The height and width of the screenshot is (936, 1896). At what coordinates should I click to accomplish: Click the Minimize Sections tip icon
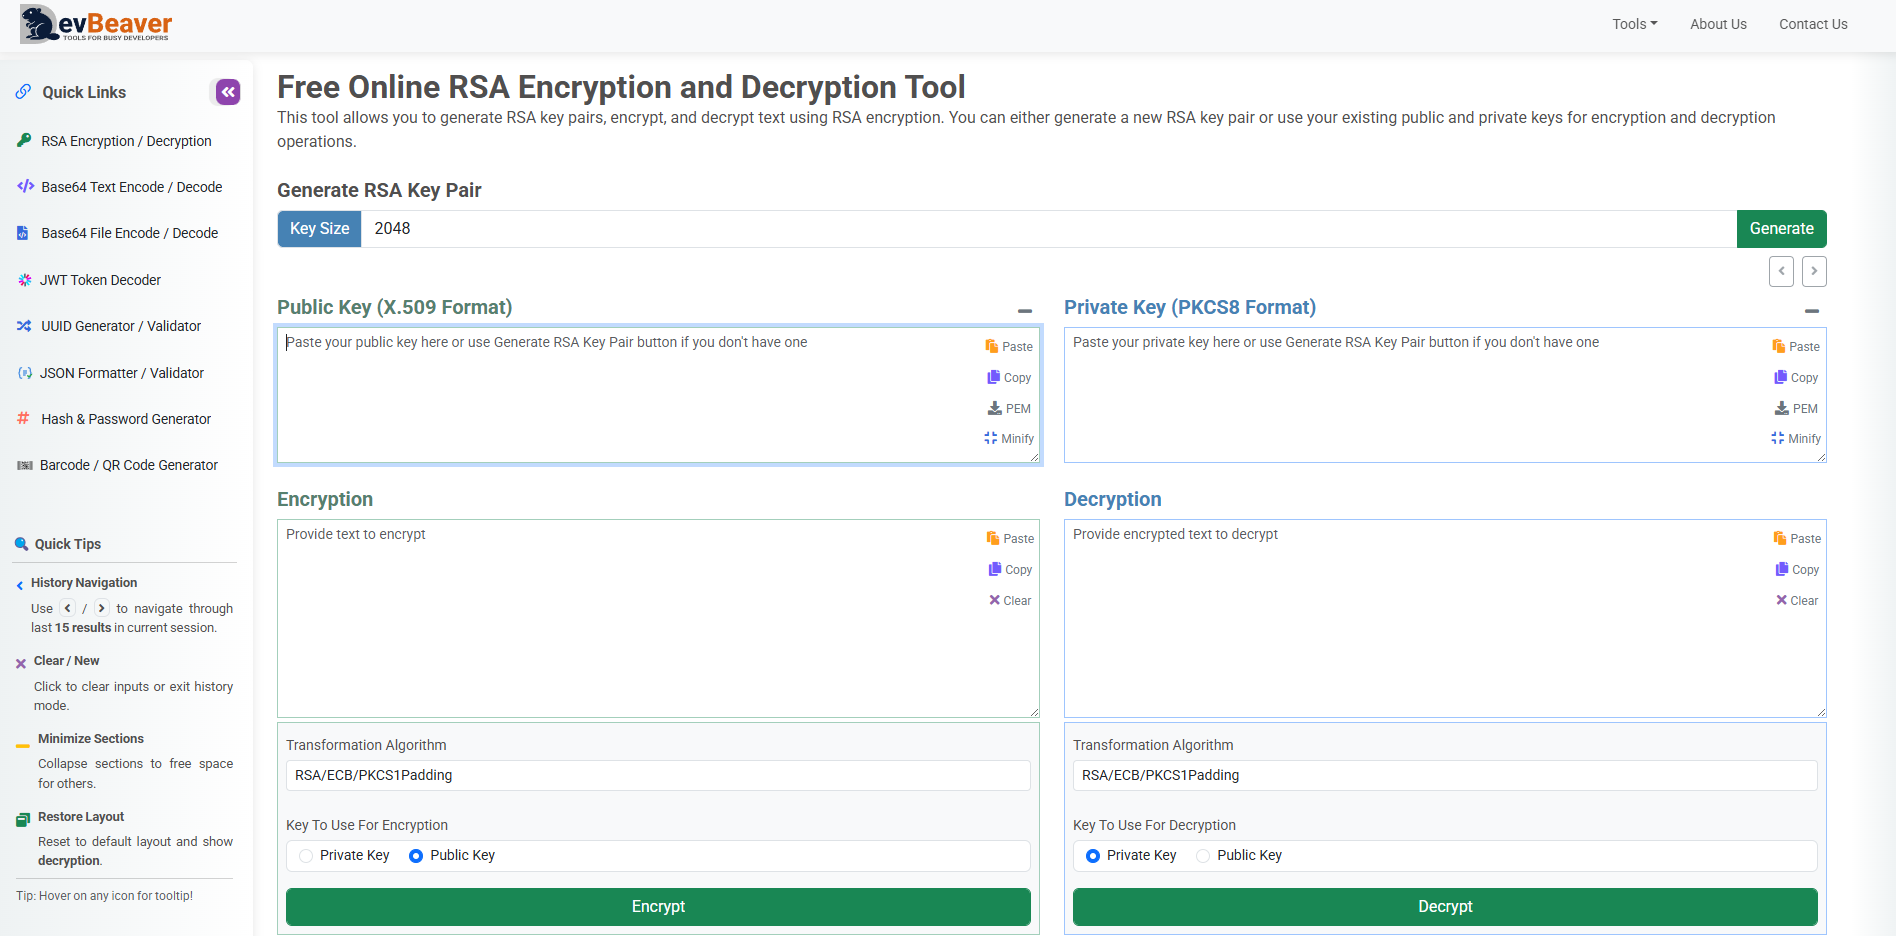23,745
